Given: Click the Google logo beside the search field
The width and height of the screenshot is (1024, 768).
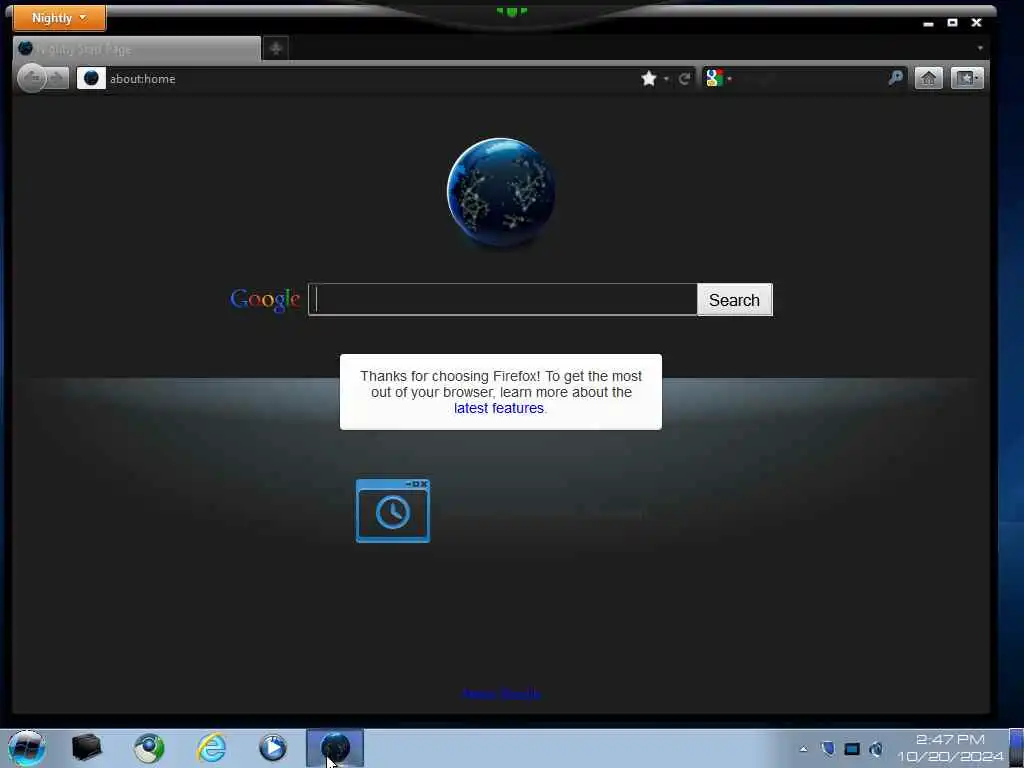Looking at the screenshot, I should pos(265,300).
